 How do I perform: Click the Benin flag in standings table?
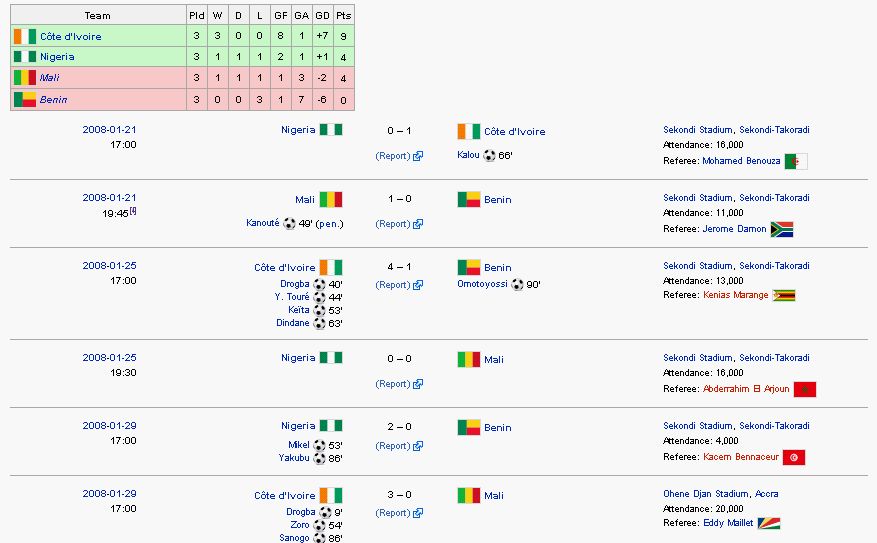click(x=25, y=100)
